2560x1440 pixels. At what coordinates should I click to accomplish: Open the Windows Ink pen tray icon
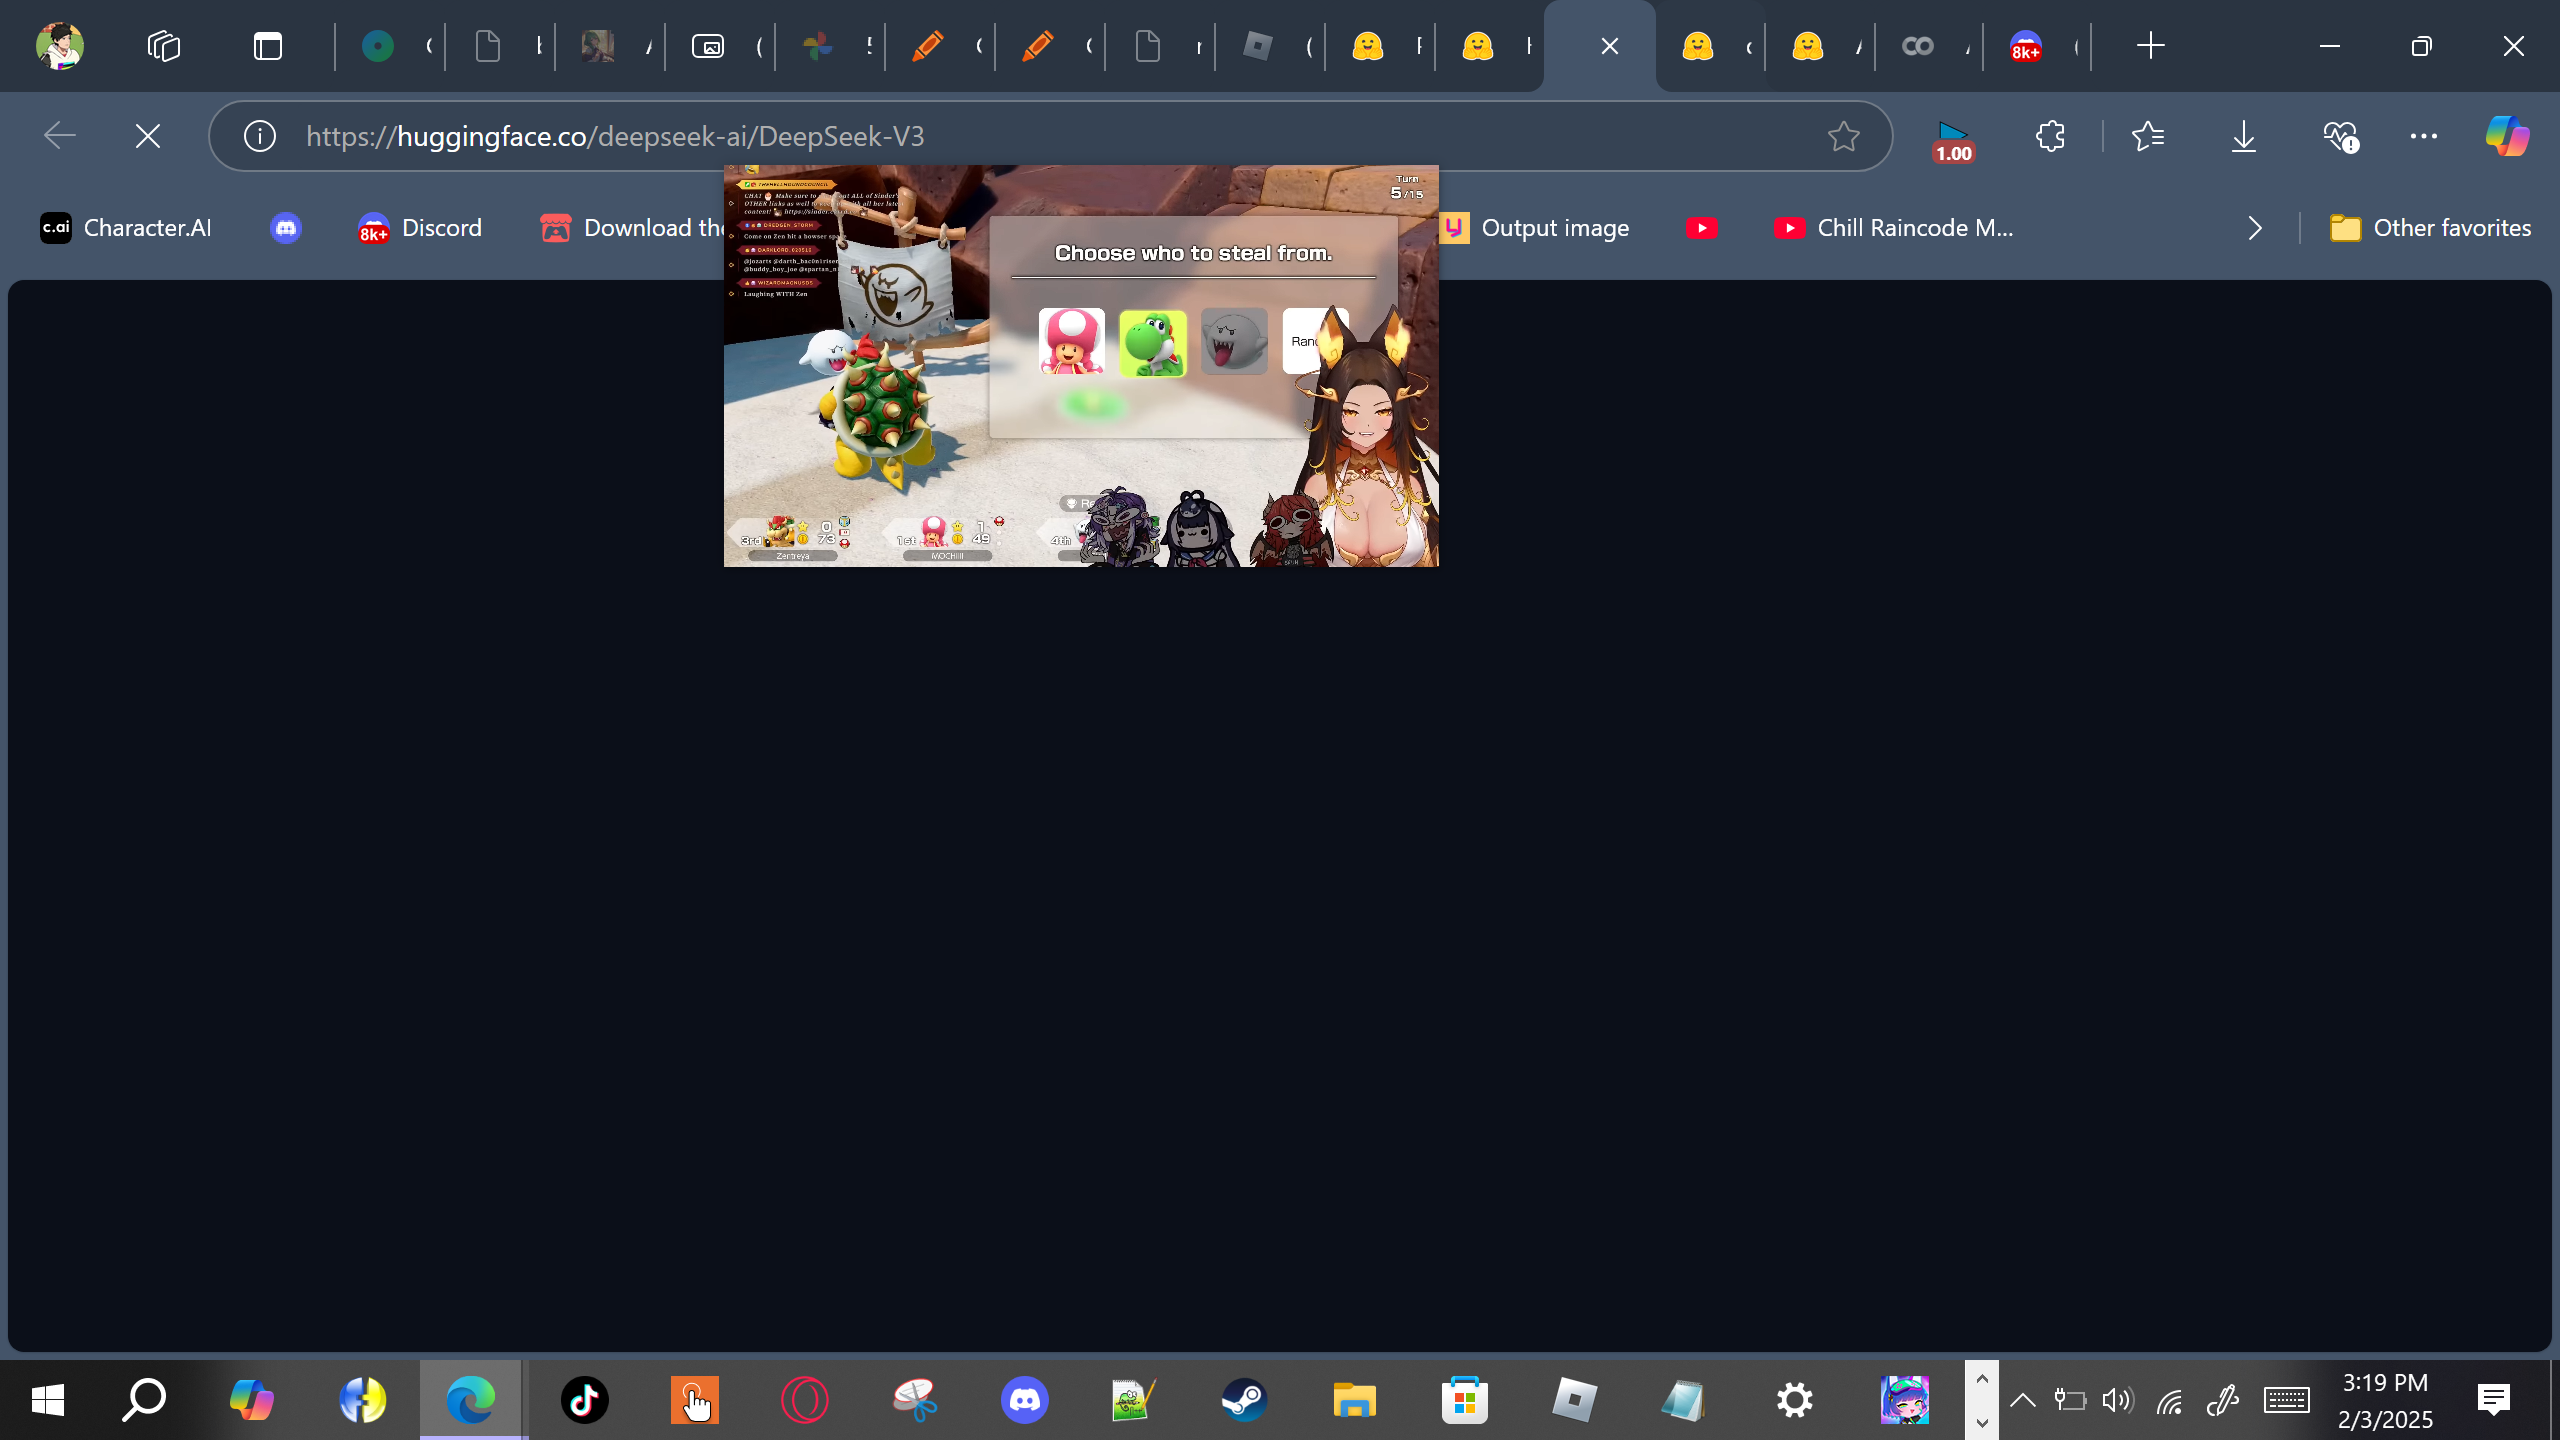pos(2222,1400)
